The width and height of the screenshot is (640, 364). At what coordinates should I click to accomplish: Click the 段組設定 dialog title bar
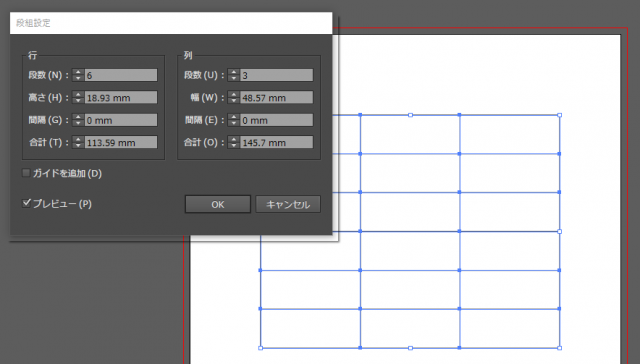[x=171, y=23]
